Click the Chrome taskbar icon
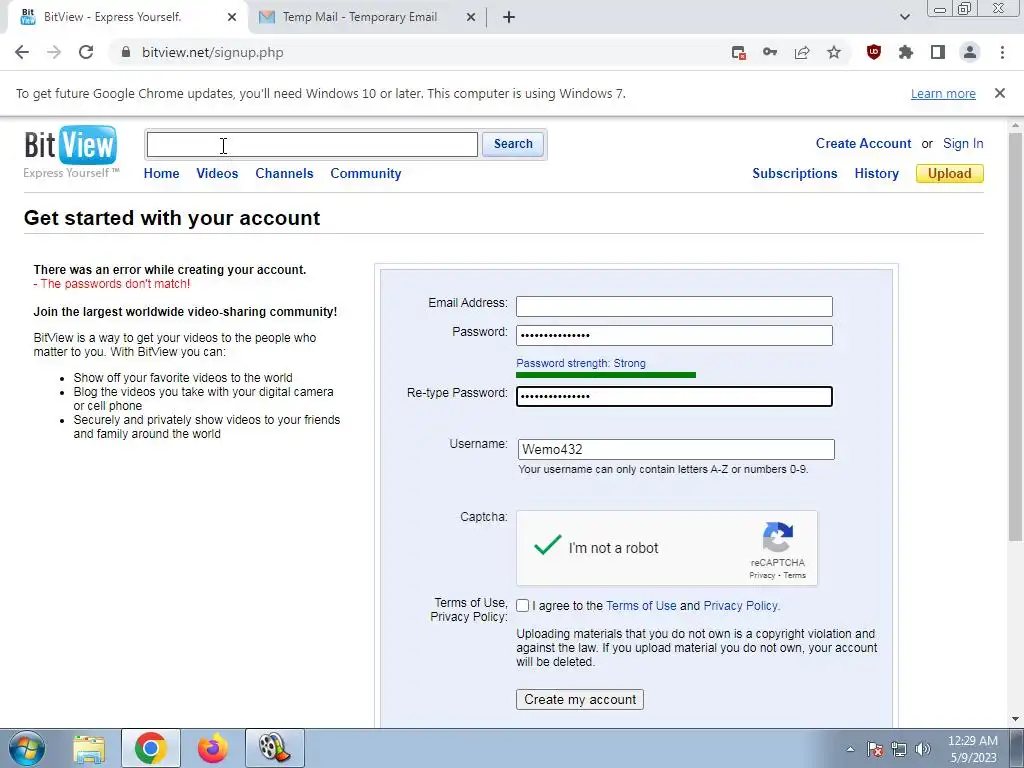 tap(151, 748)
